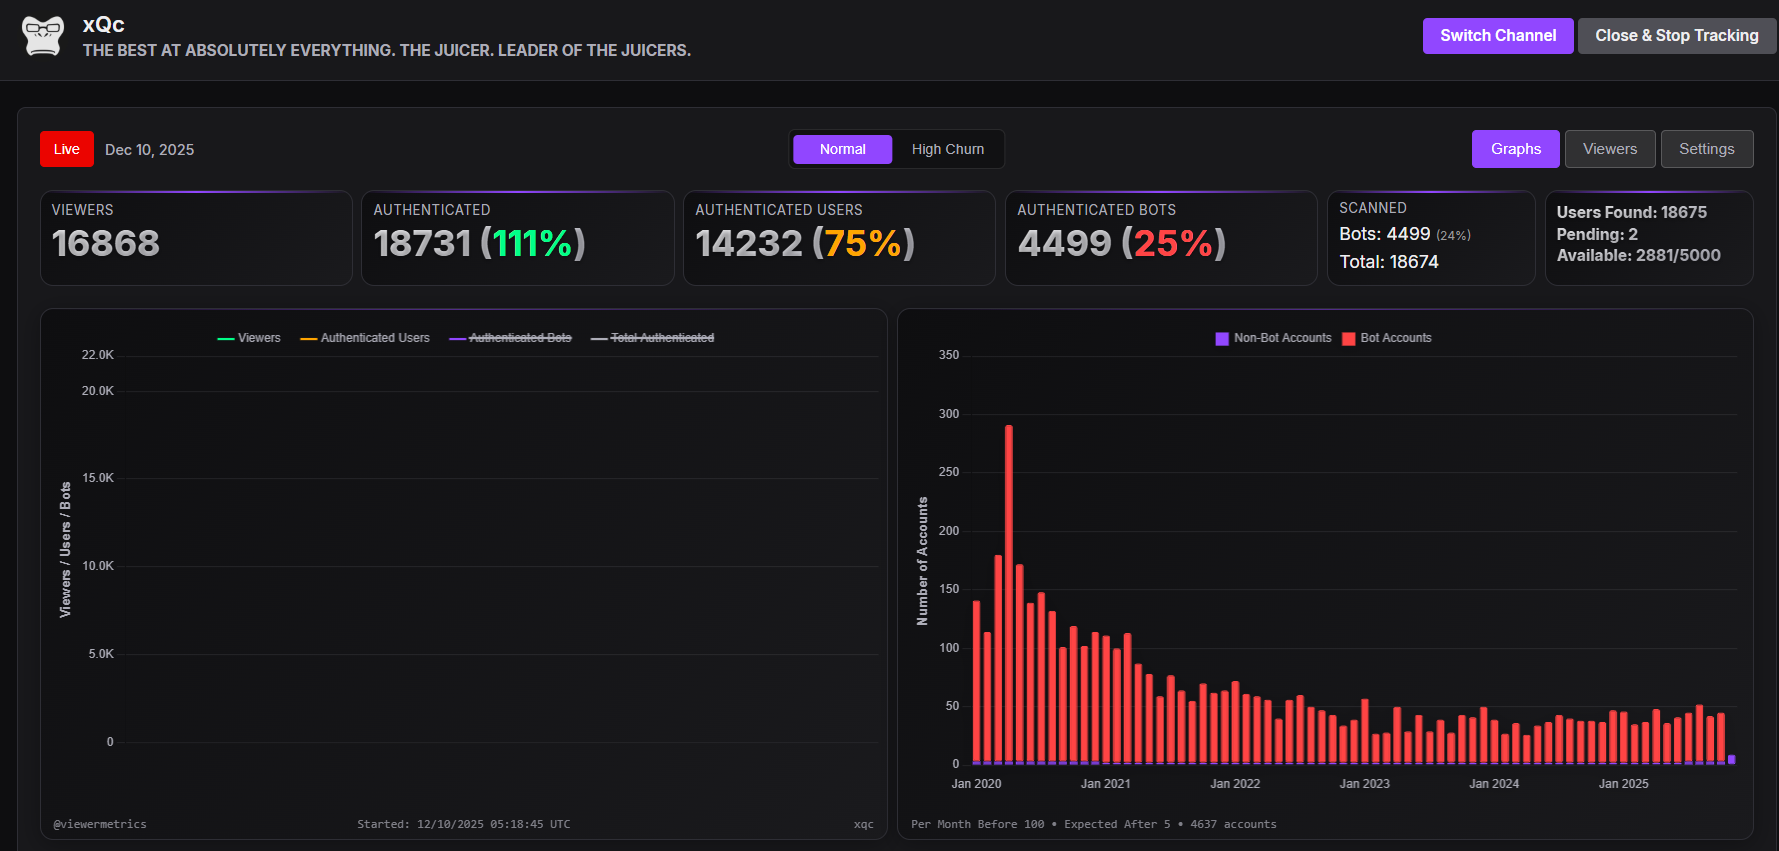The width and height of the screenshot is (1779, 851).
Task: Click the xqc label below the viewers chart
Action: (x=864, y=824)
